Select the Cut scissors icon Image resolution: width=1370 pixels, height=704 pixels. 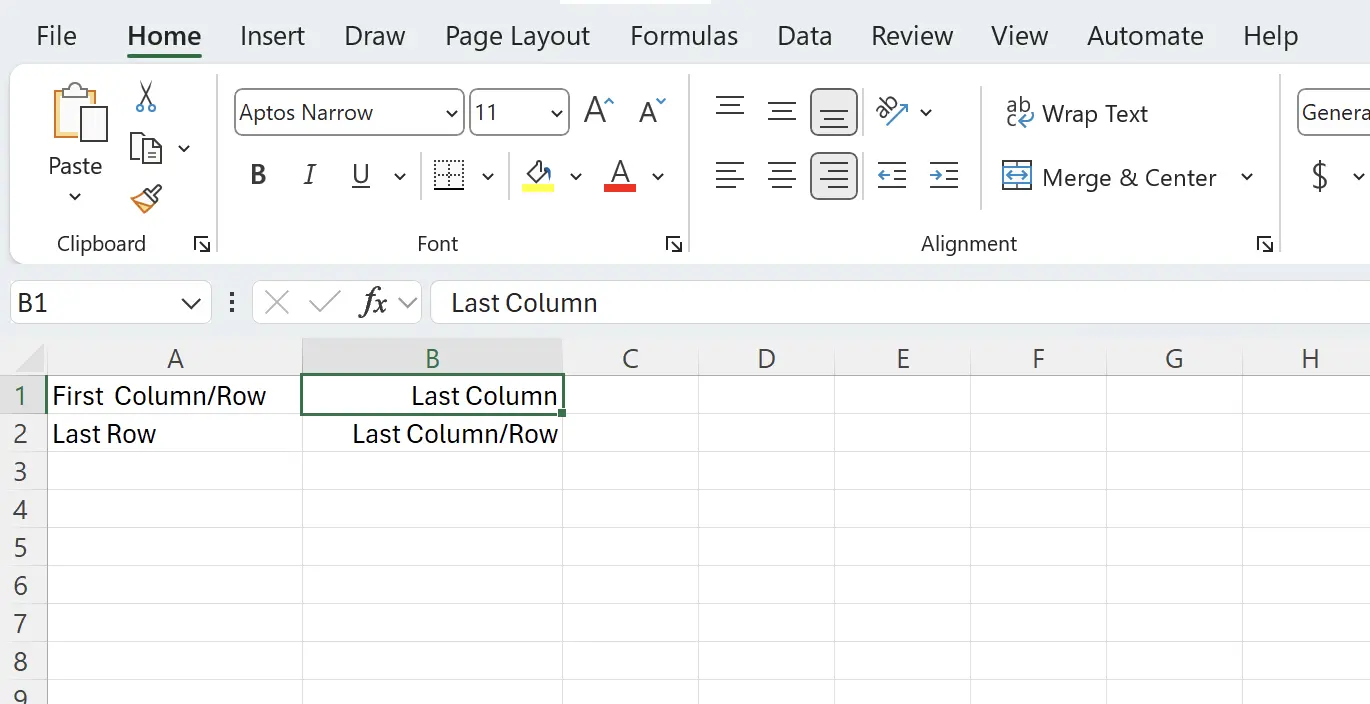[x=145, y=95]
